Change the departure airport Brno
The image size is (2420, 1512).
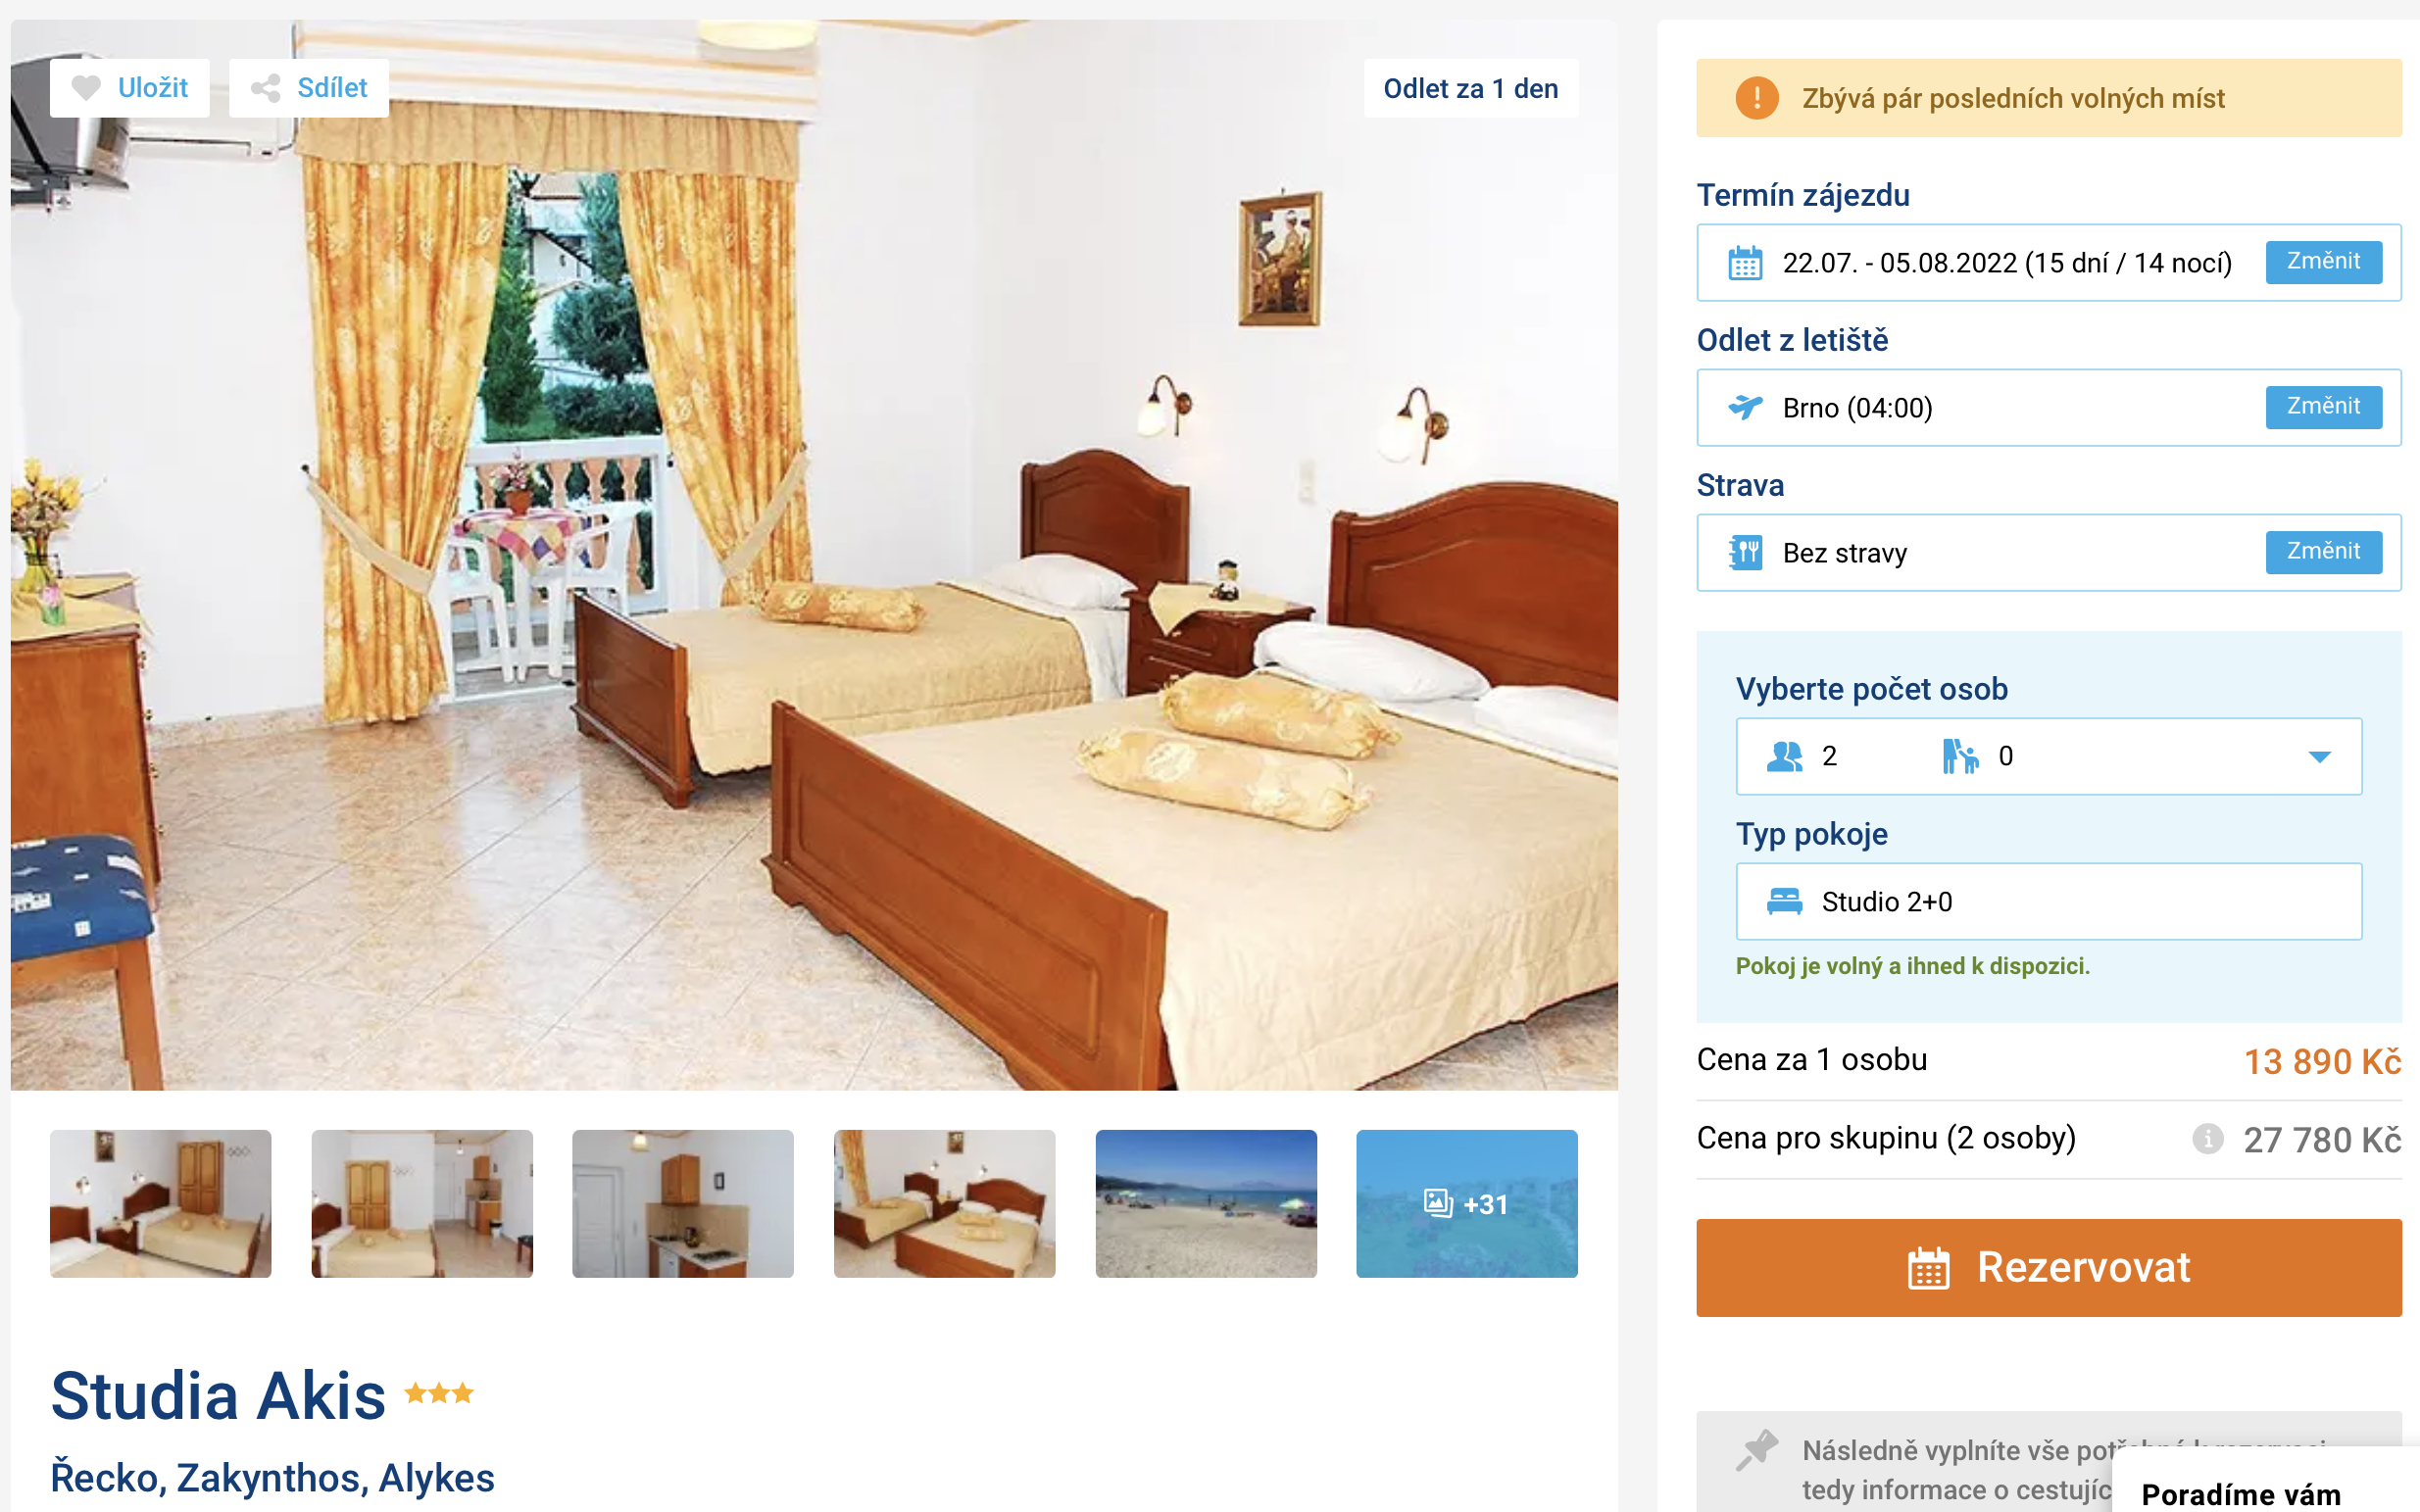2323,407
